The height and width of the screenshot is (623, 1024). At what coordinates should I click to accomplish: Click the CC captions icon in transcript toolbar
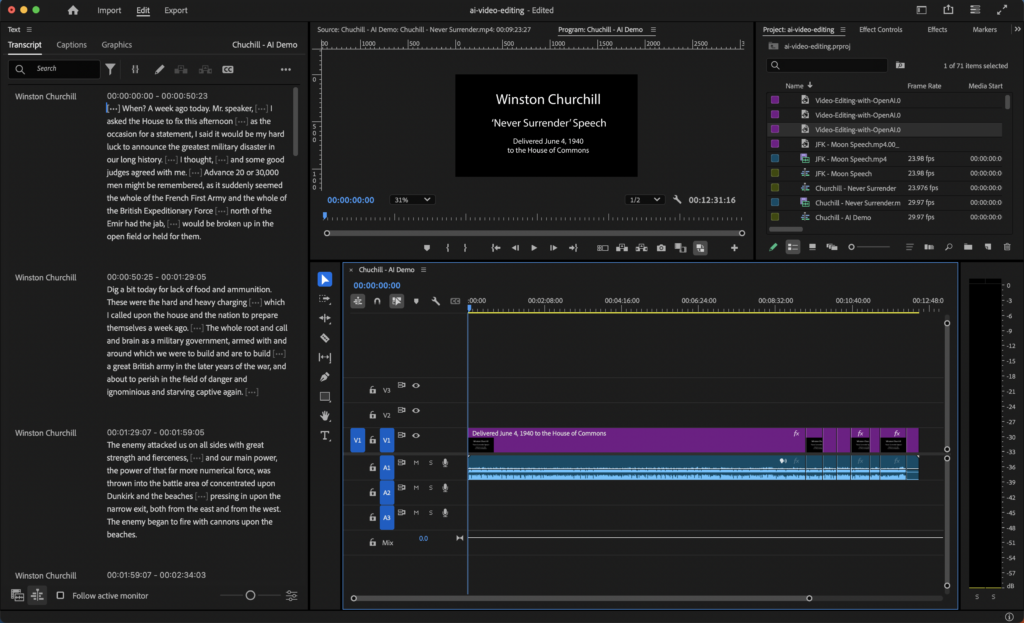228,69
